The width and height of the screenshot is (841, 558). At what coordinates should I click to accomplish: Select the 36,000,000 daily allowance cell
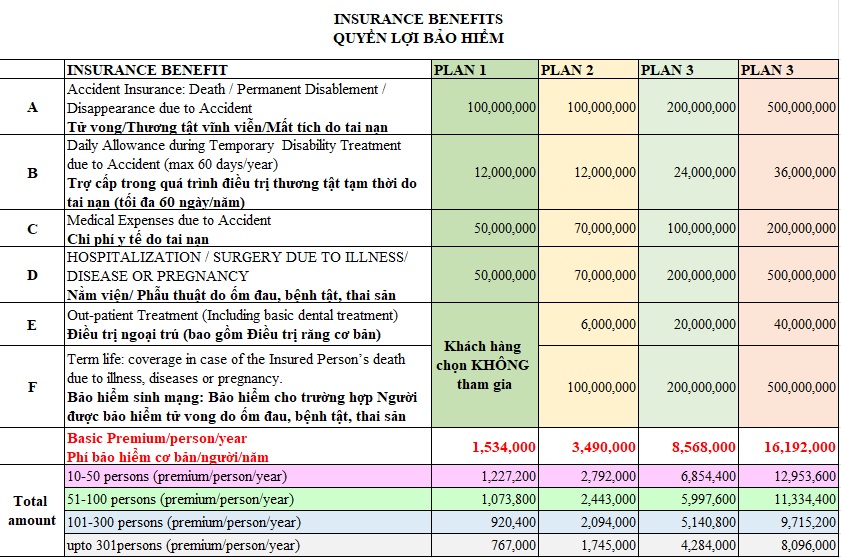click(x=803, y=172)
